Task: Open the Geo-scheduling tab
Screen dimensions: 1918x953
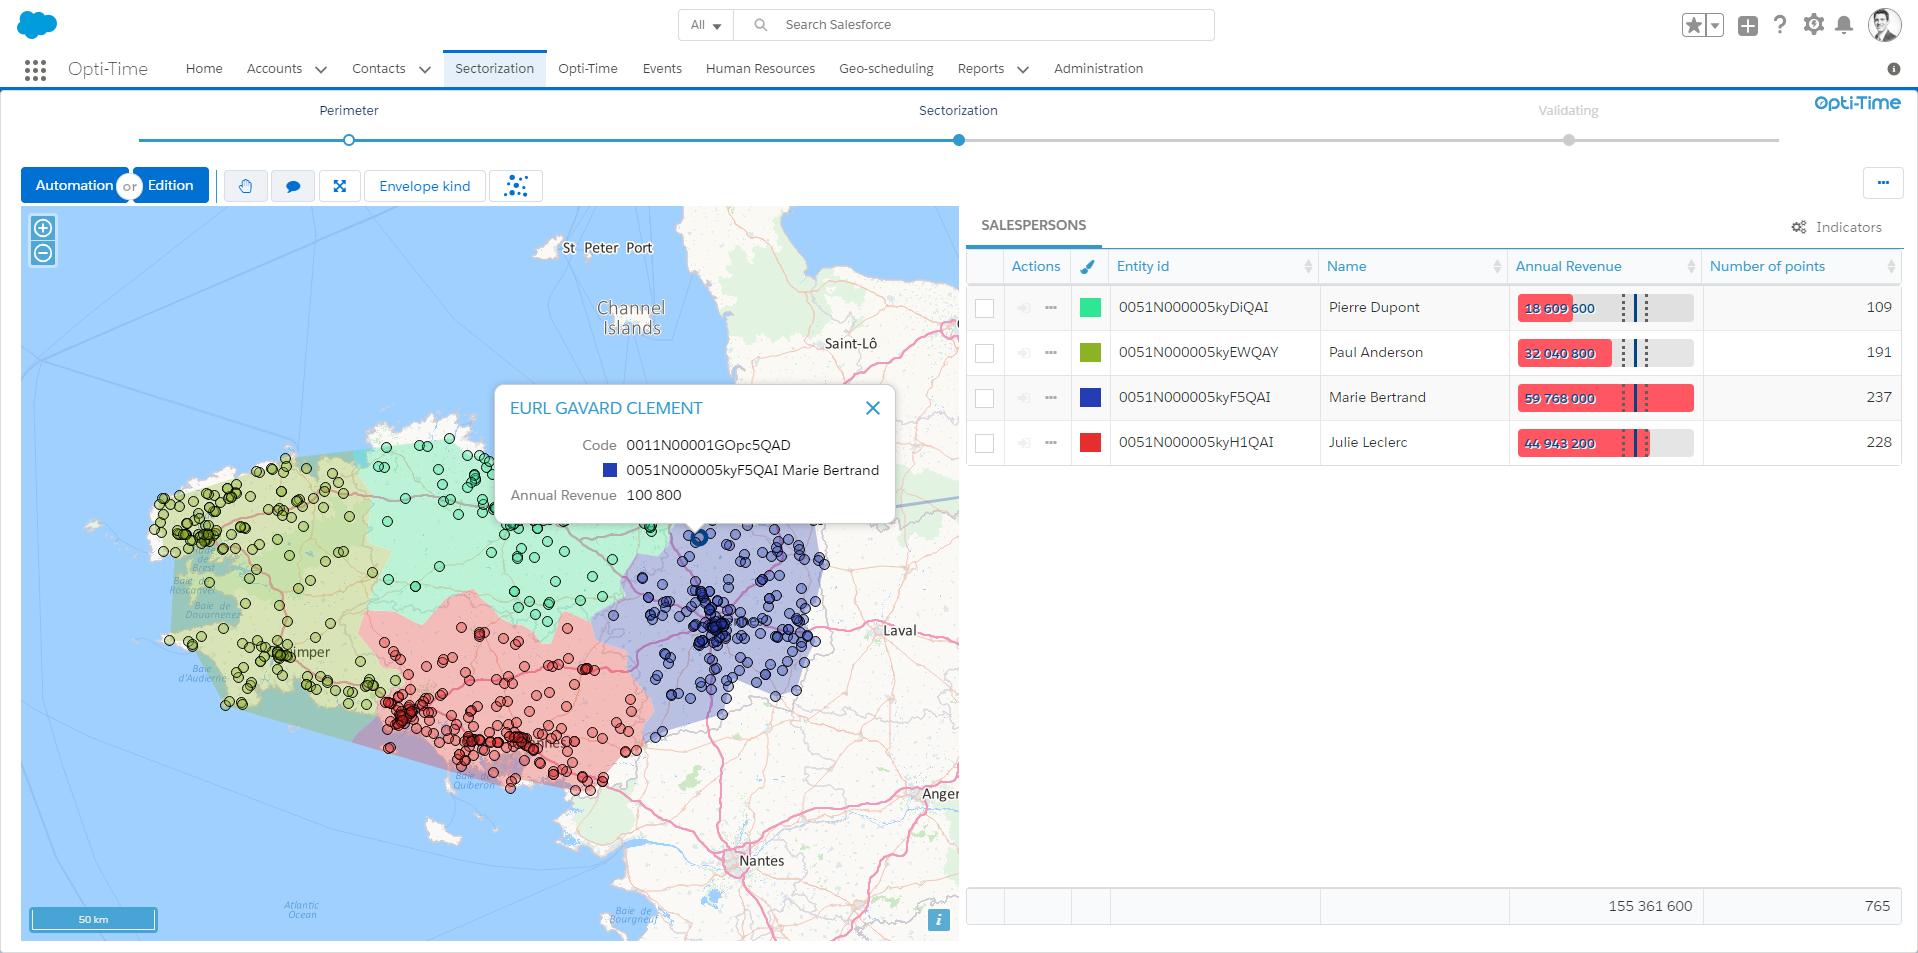Action: pyautogui.click(x=886, y=69)
